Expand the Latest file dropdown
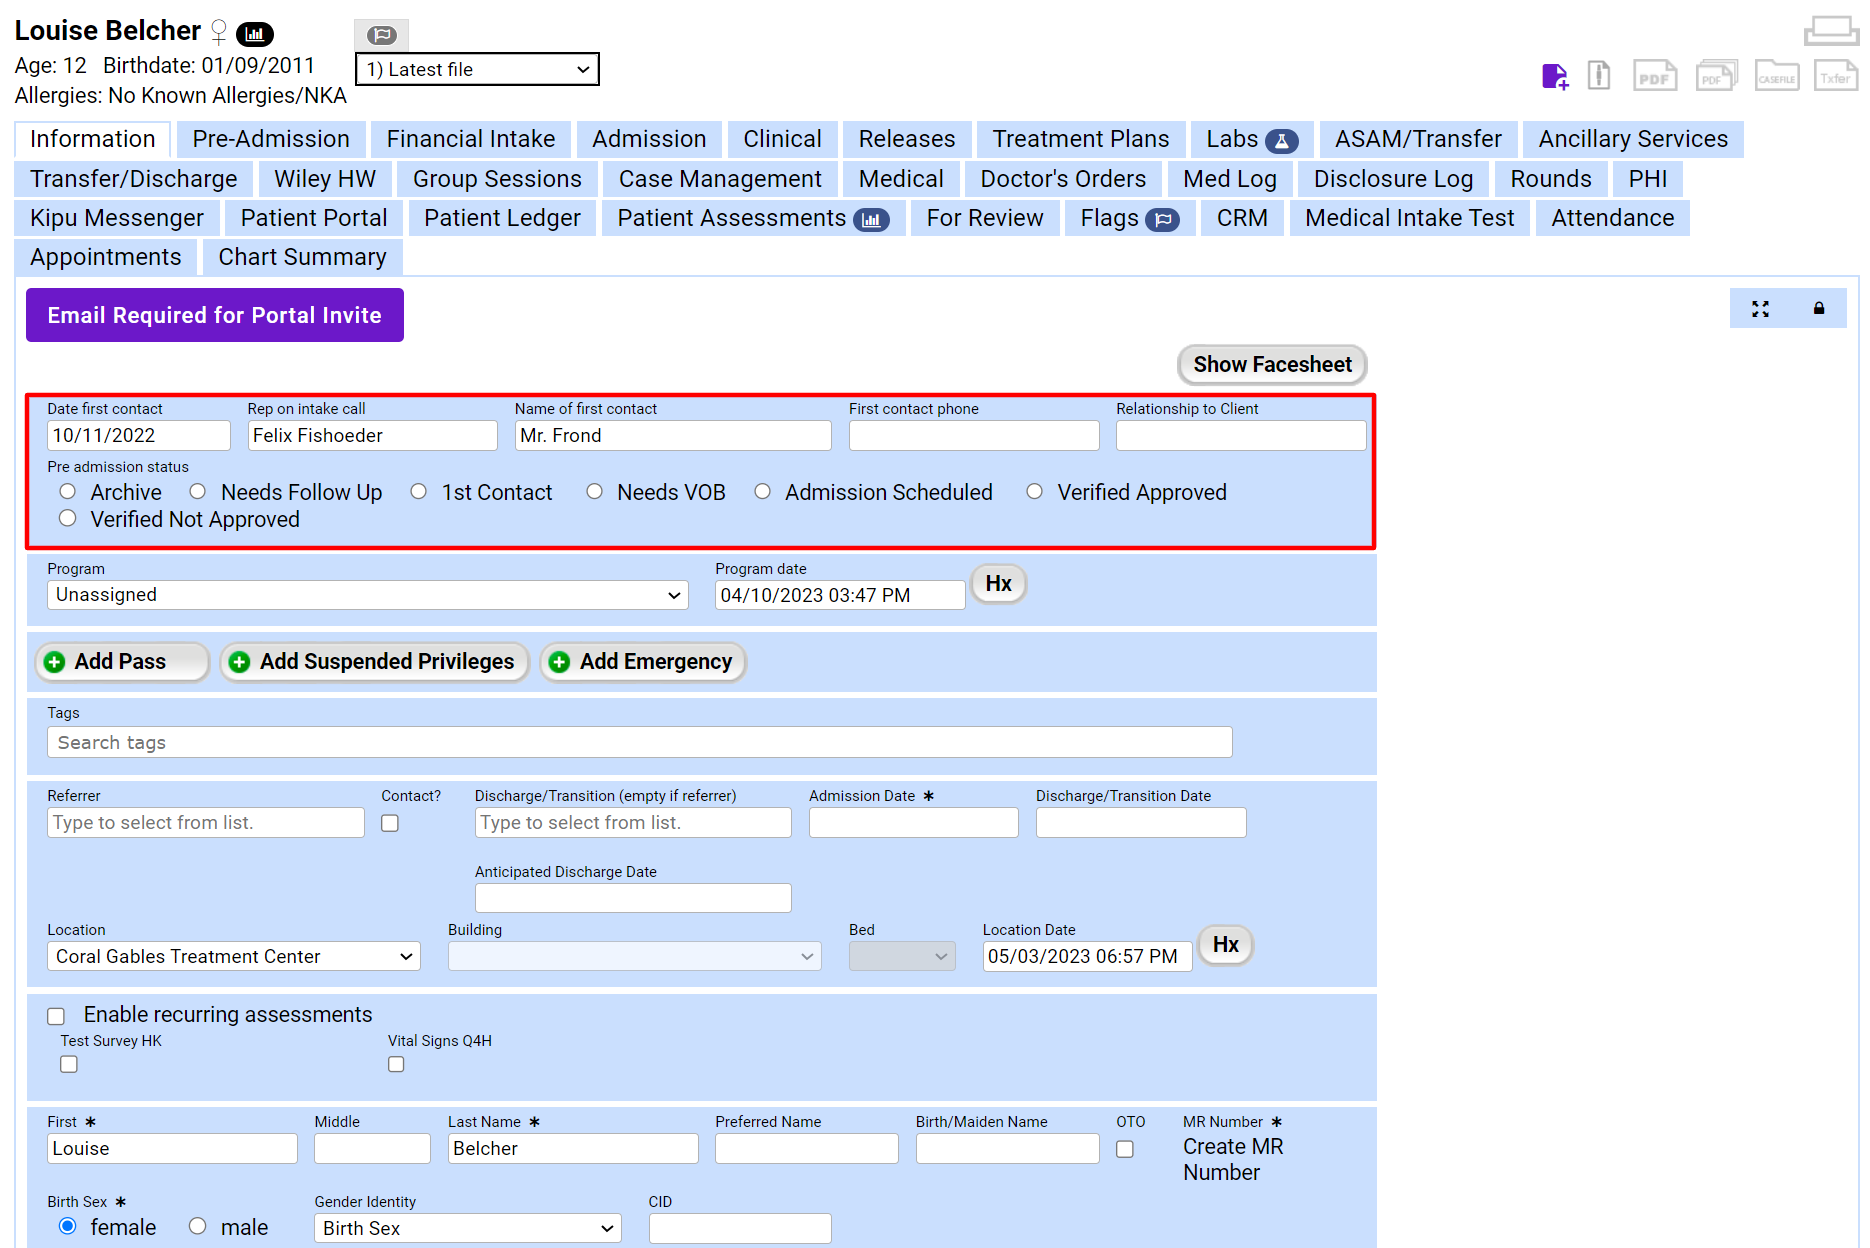Viewport: 1870px width, 1248px height. click(x=477, y=69)
